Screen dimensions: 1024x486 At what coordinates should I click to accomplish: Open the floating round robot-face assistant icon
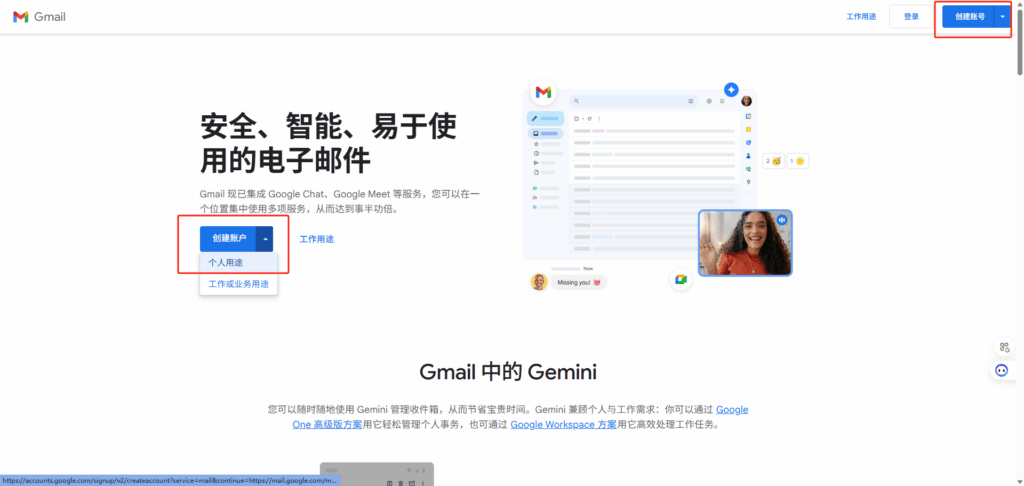1002,370
